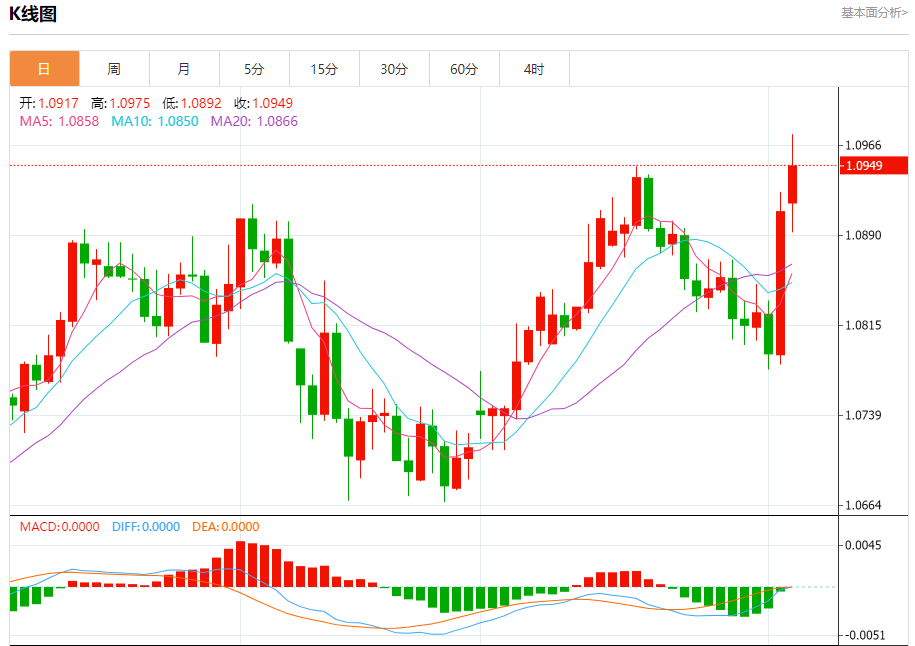
Task: Click the tallest red MACD histogram bar
Action: 240,564
